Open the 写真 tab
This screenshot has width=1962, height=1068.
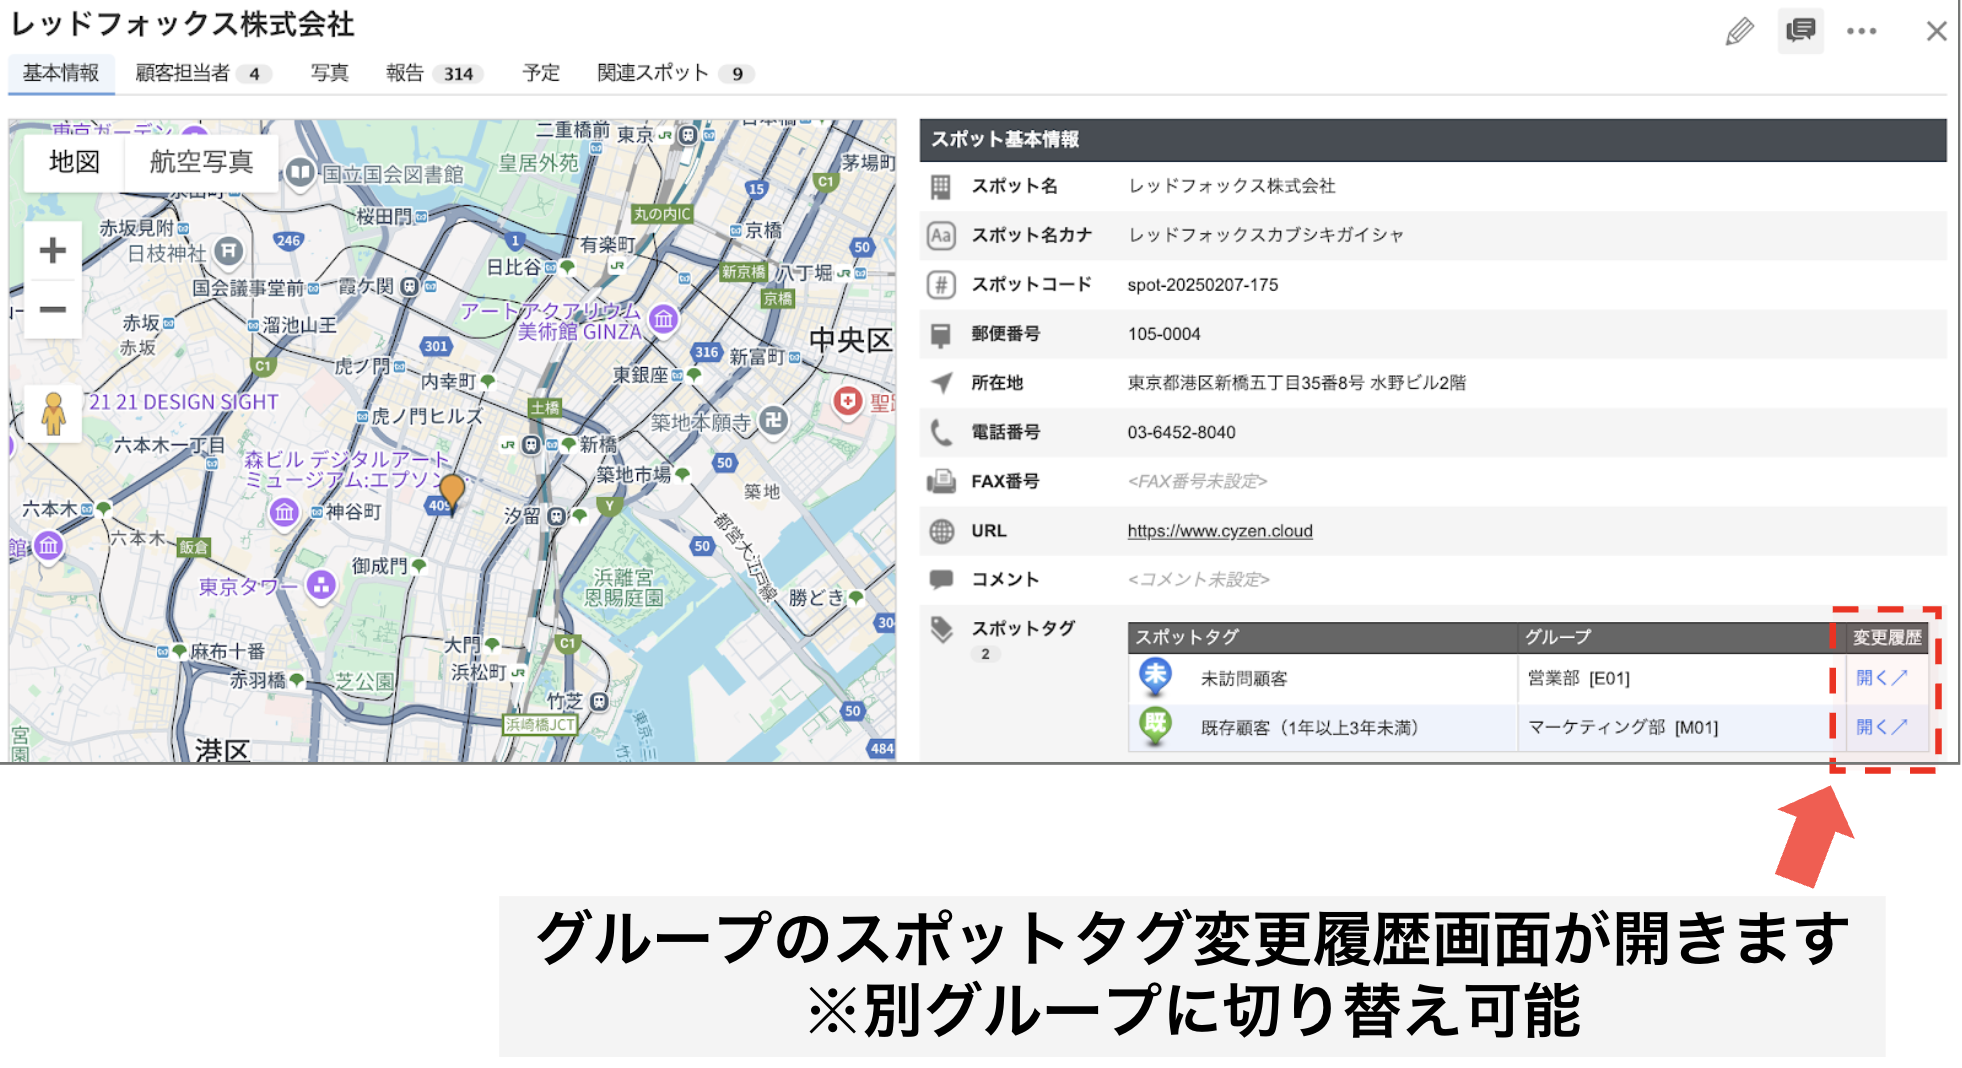(x=329, y=73)
